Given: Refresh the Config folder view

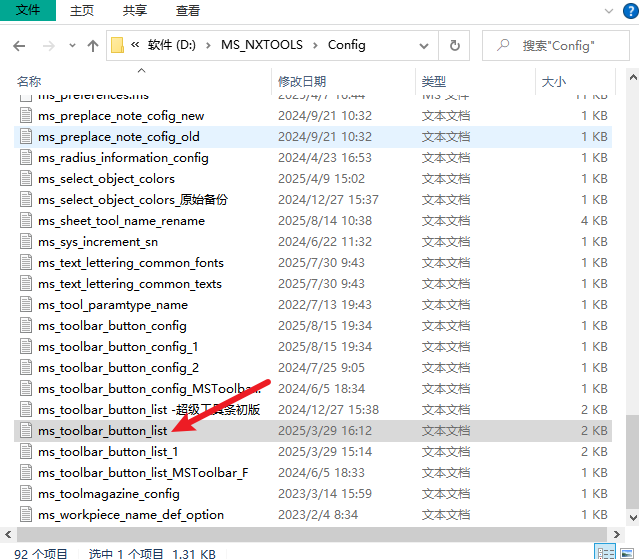Looking at the screenshot, I should point(454,45).
